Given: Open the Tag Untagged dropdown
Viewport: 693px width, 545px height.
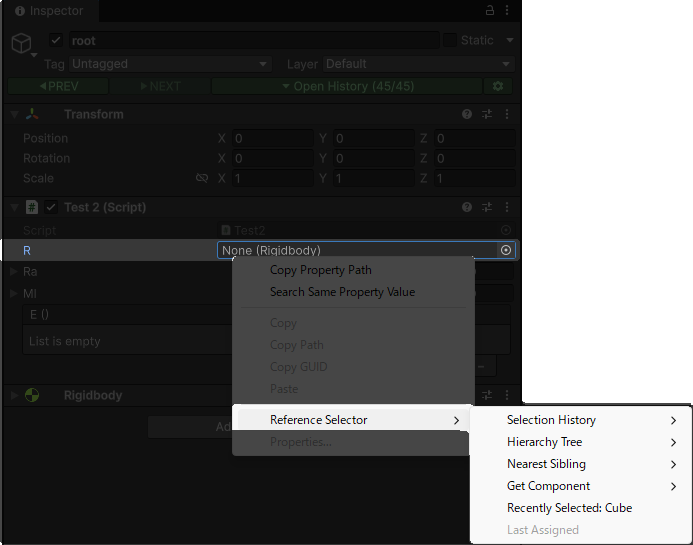Looking at the screenshot, I should click(x=170, y=64).
